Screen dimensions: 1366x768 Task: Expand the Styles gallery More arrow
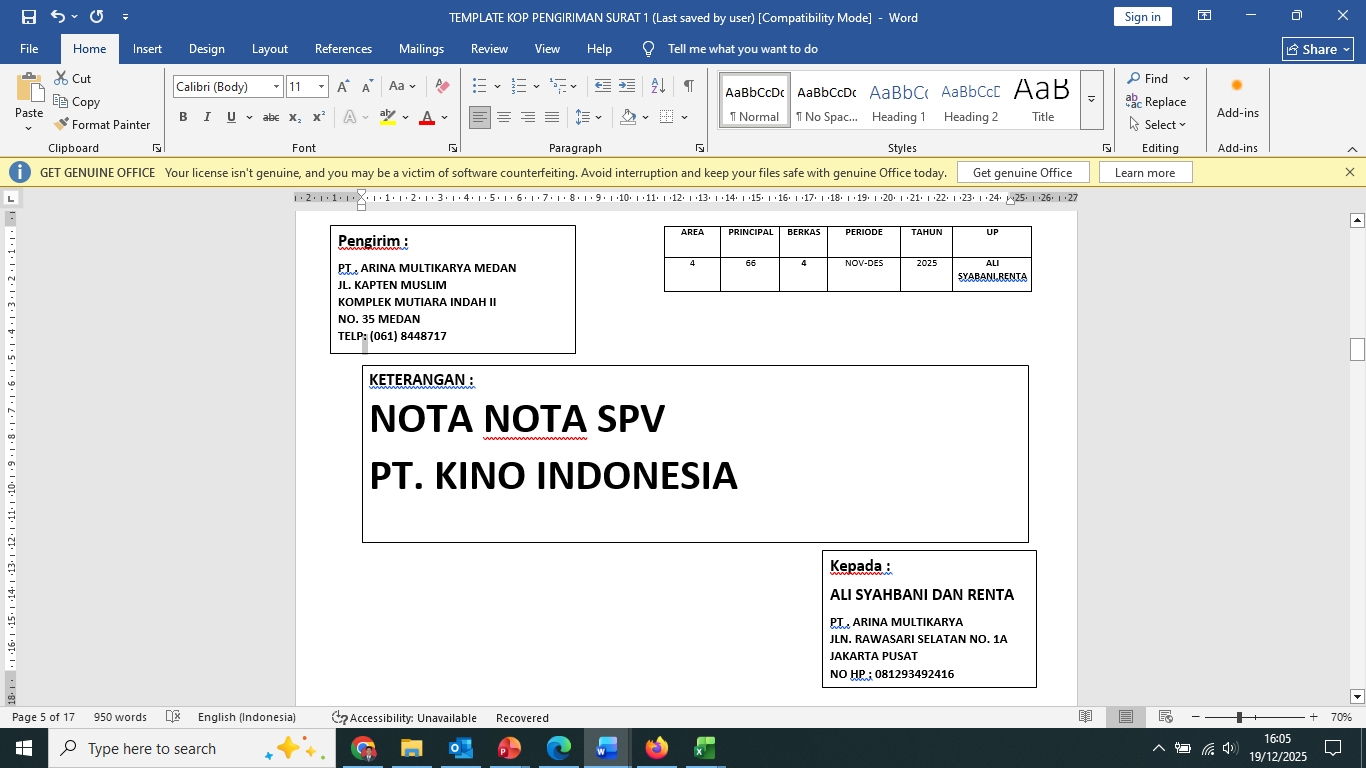pyautogui.click(x=1092, y=99)
